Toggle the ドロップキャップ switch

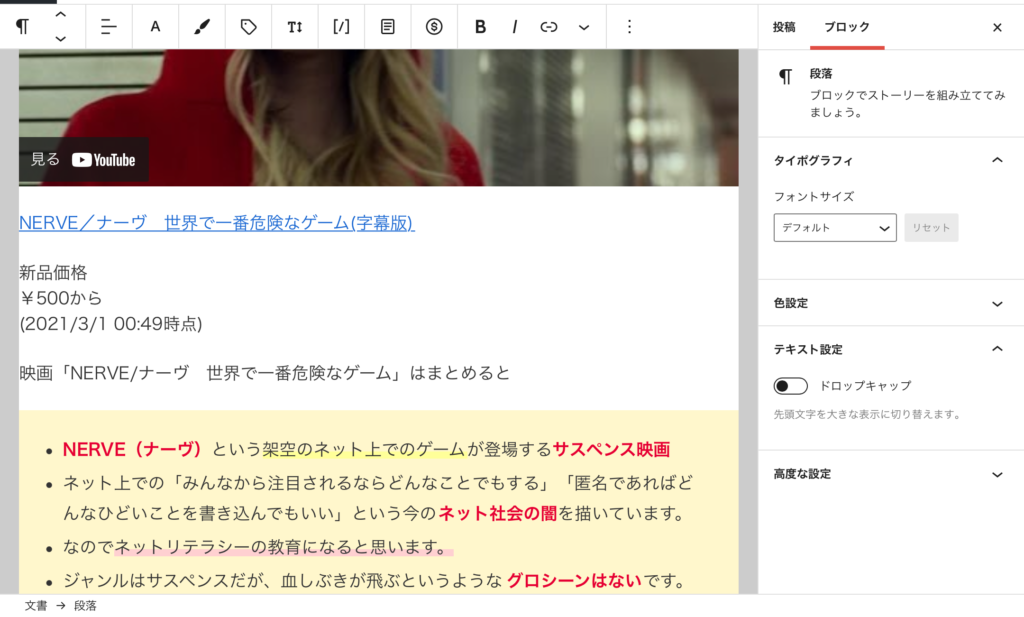(790, 386)
